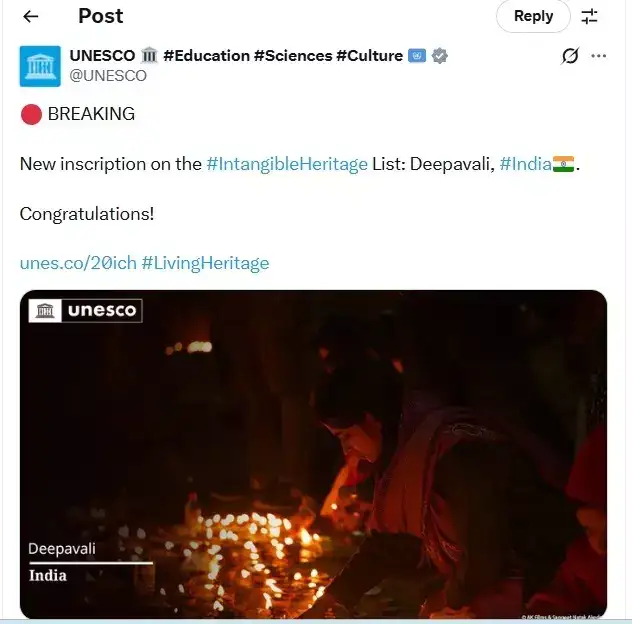632x624 pixels.
Task: Click the UN affiliation badge beside name
Action: click(x=417, y=56)
